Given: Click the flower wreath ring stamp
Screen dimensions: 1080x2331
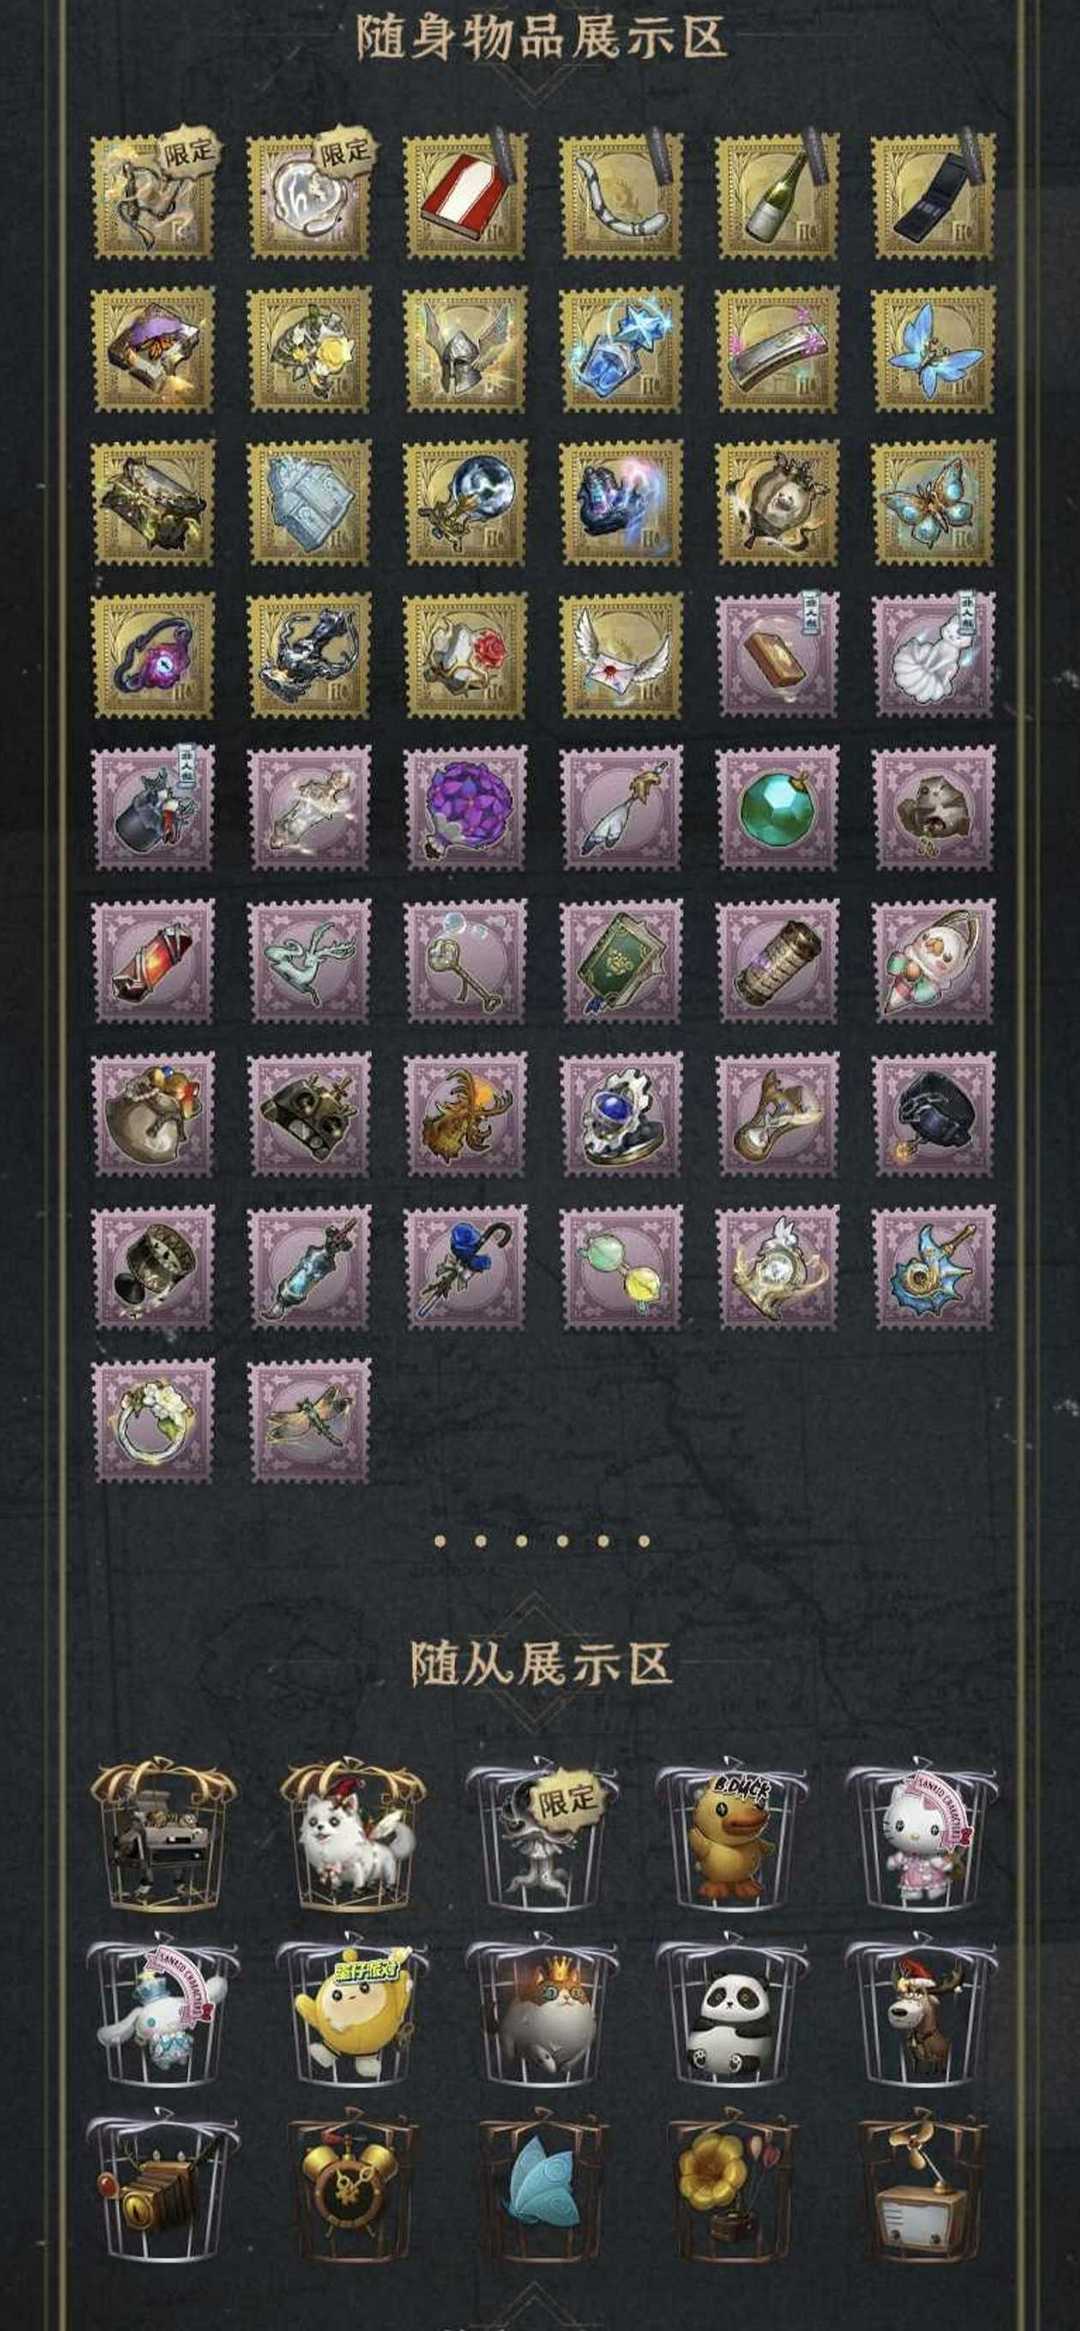Looking at the screenshot, I should (153, 1420).
